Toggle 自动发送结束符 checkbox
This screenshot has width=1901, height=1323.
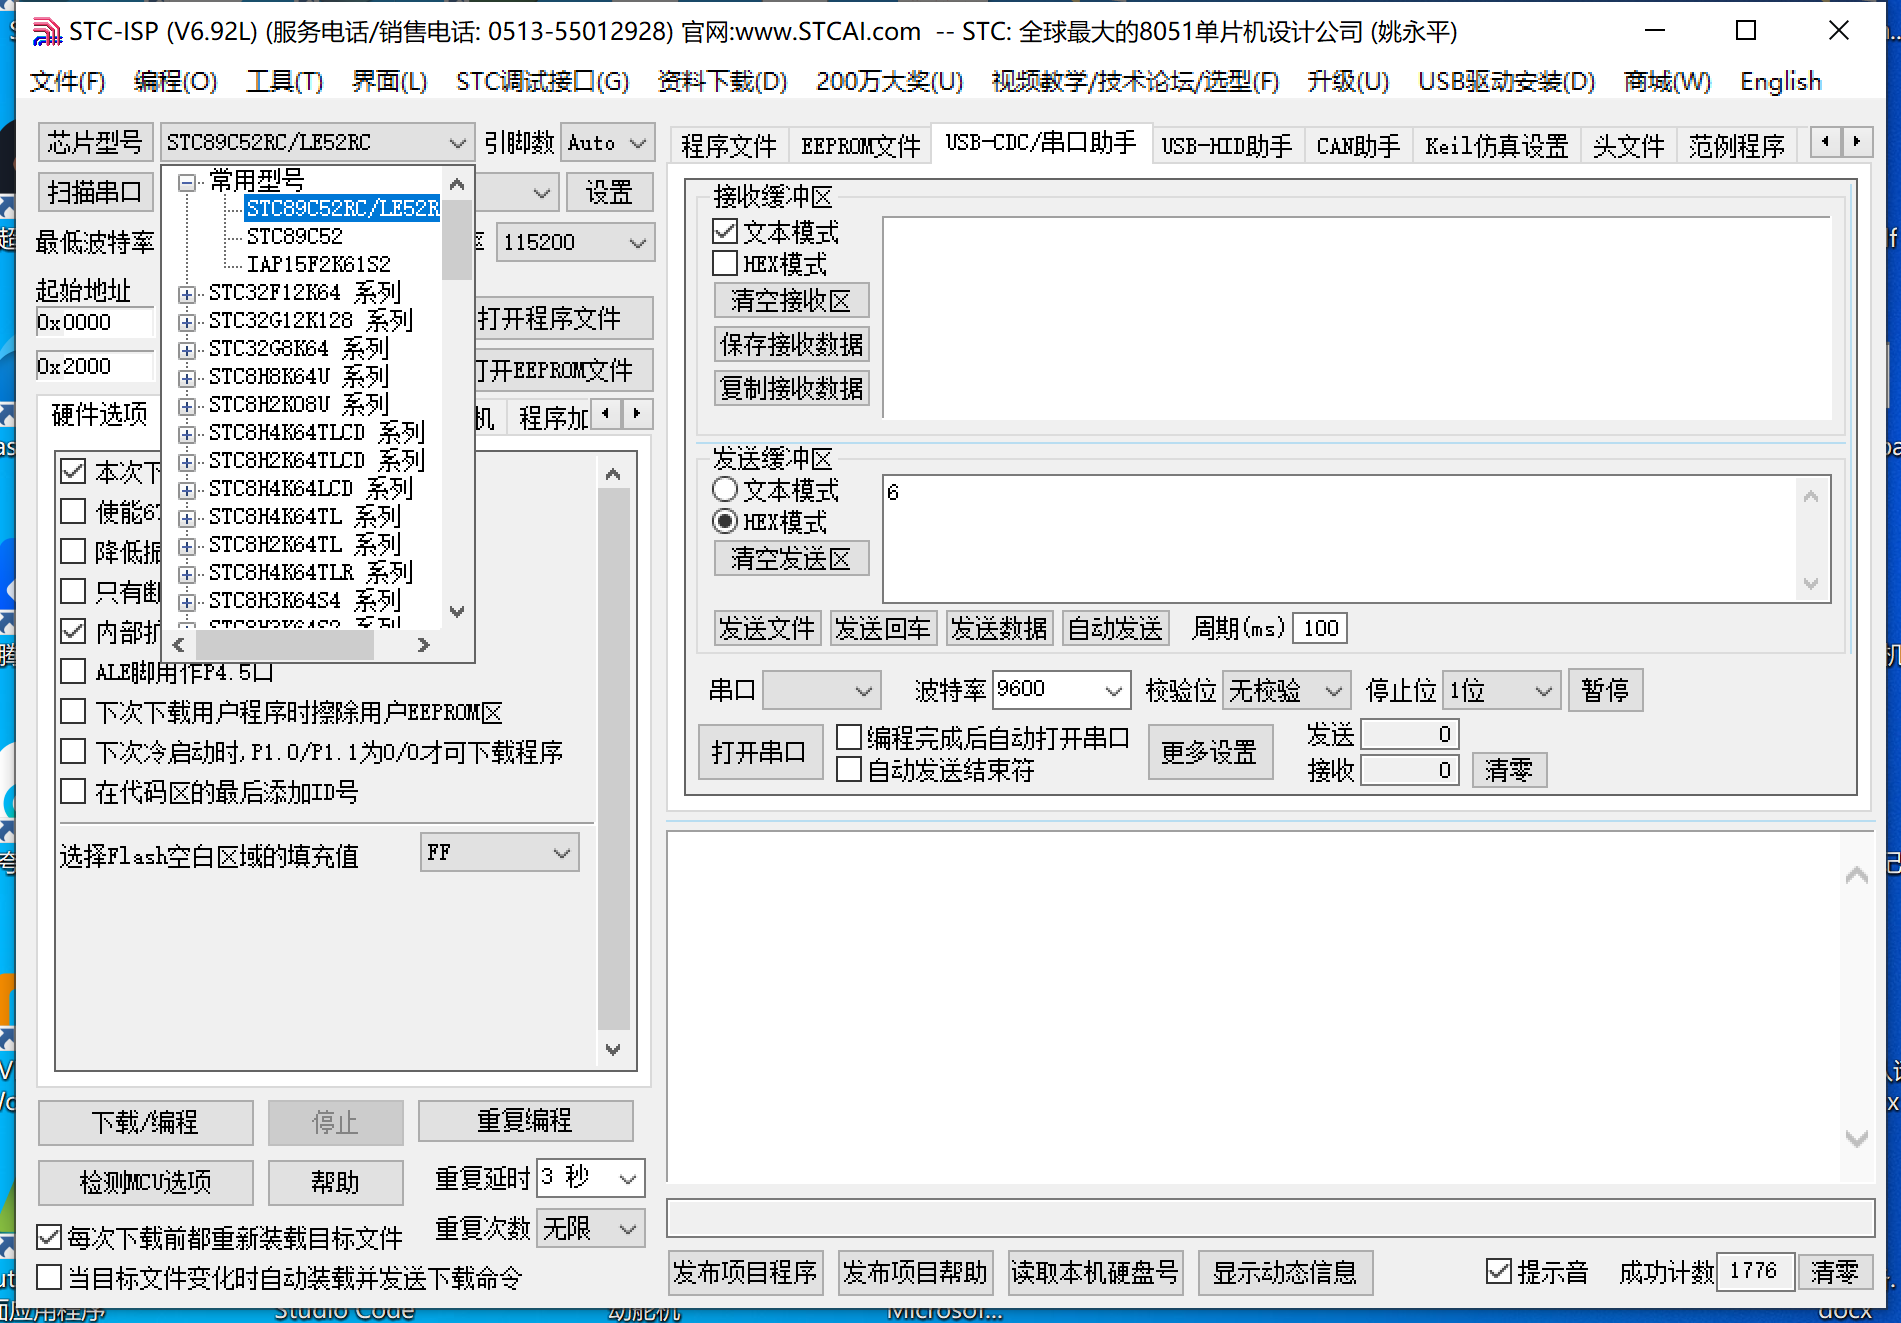(849, 770)
